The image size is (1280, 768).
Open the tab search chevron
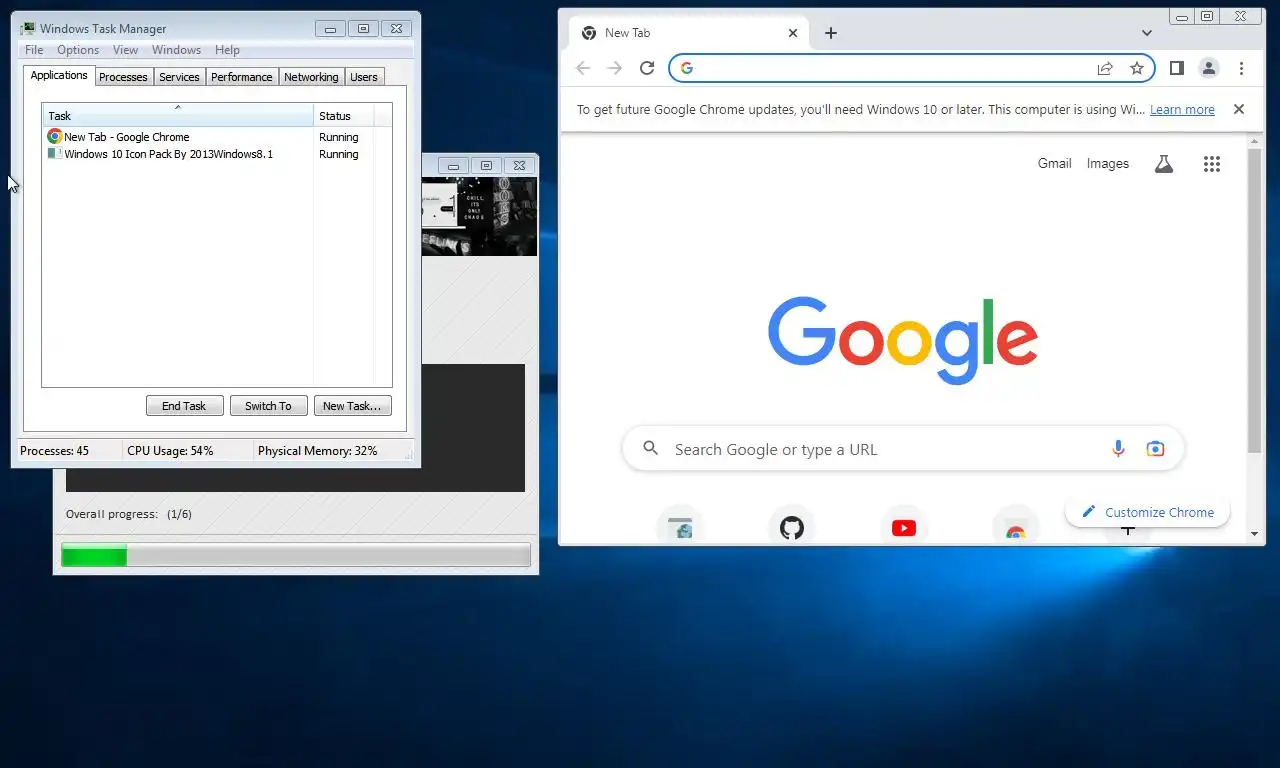click(1147, 33)
